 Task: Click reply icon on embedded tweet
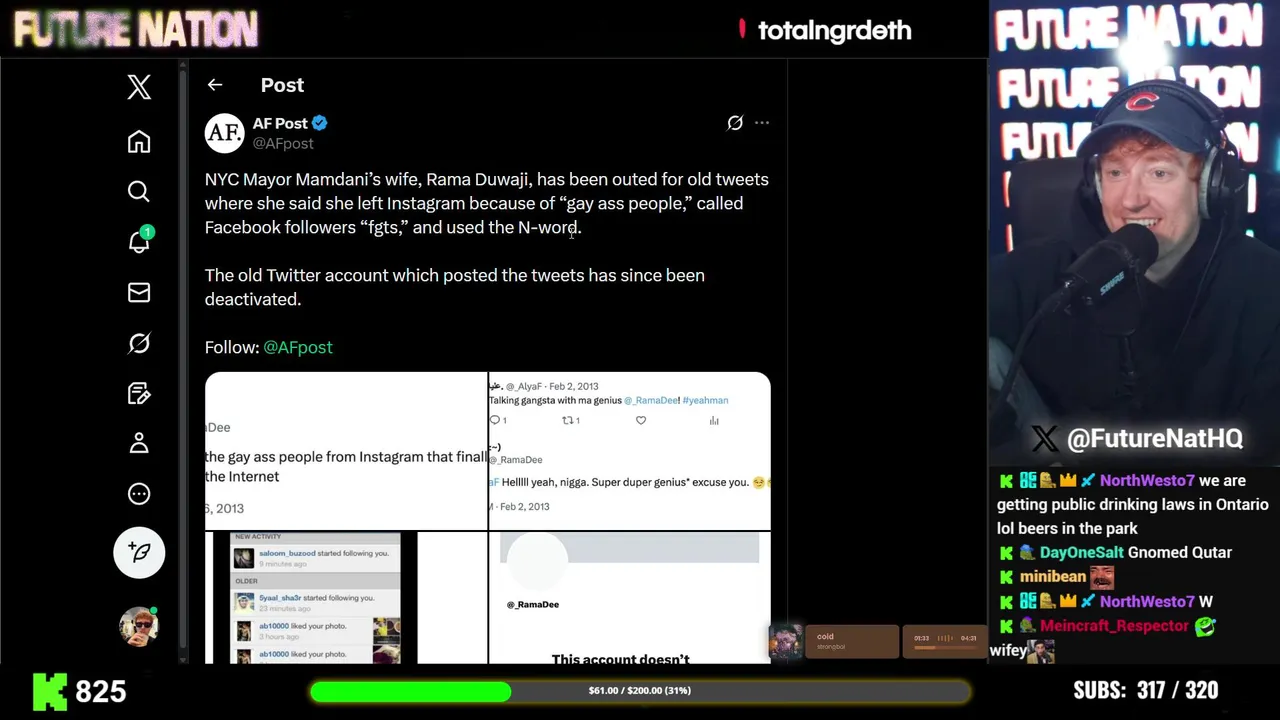(x=495, y=421)
